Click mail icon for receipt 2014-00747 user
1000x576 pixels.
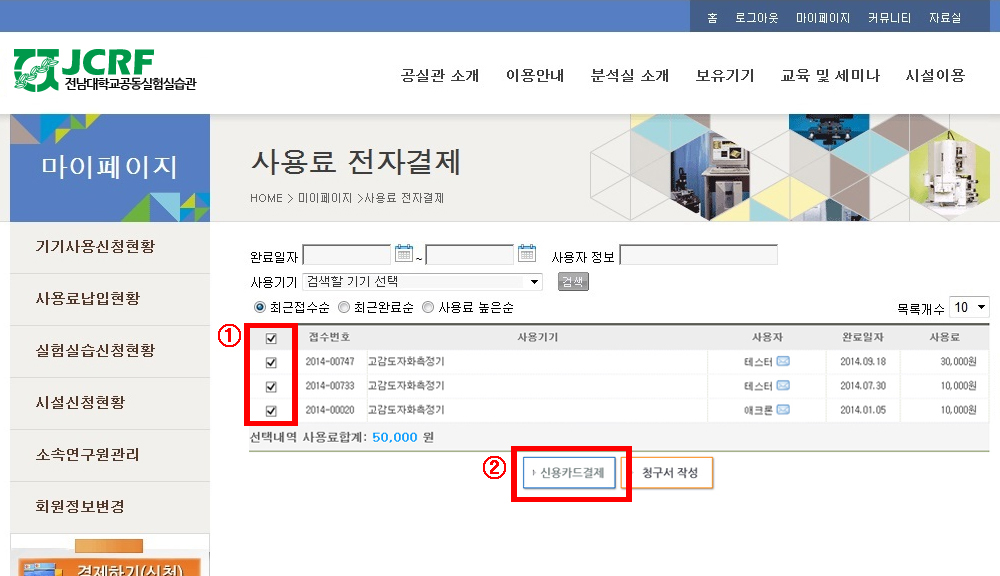click(783, 361)
